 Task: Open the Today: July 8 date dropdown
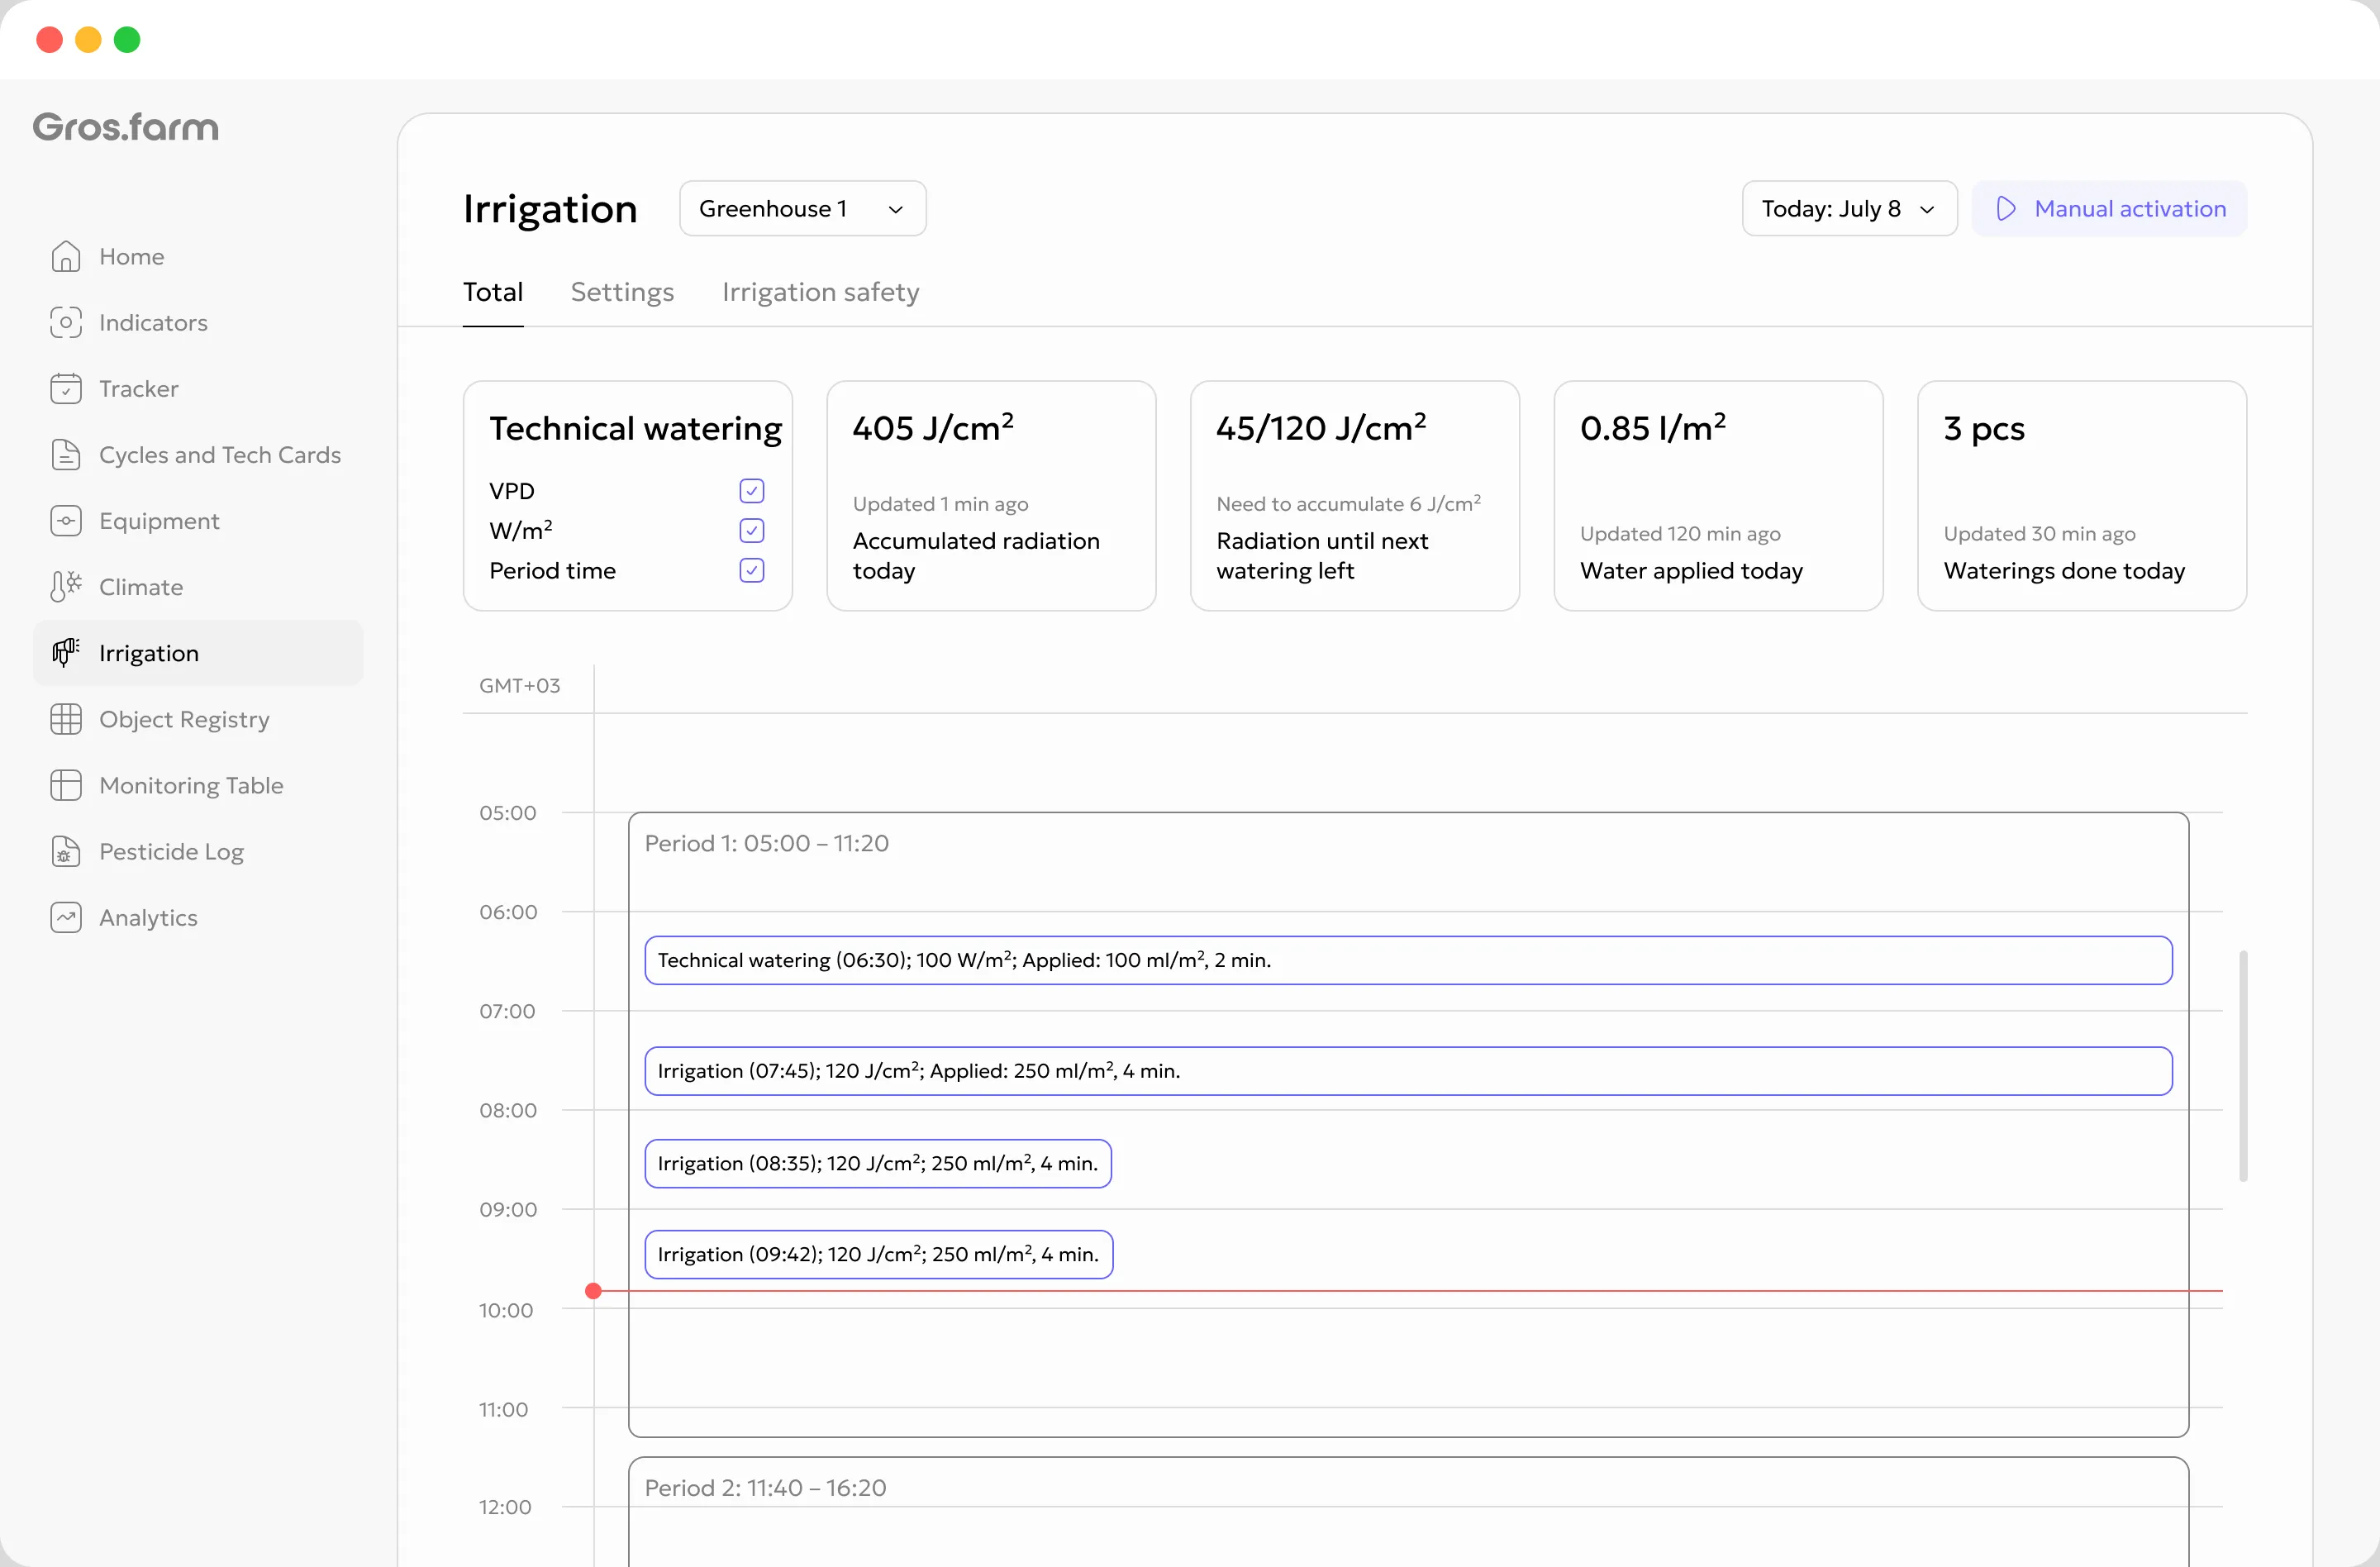click(x=1849, y=208)
